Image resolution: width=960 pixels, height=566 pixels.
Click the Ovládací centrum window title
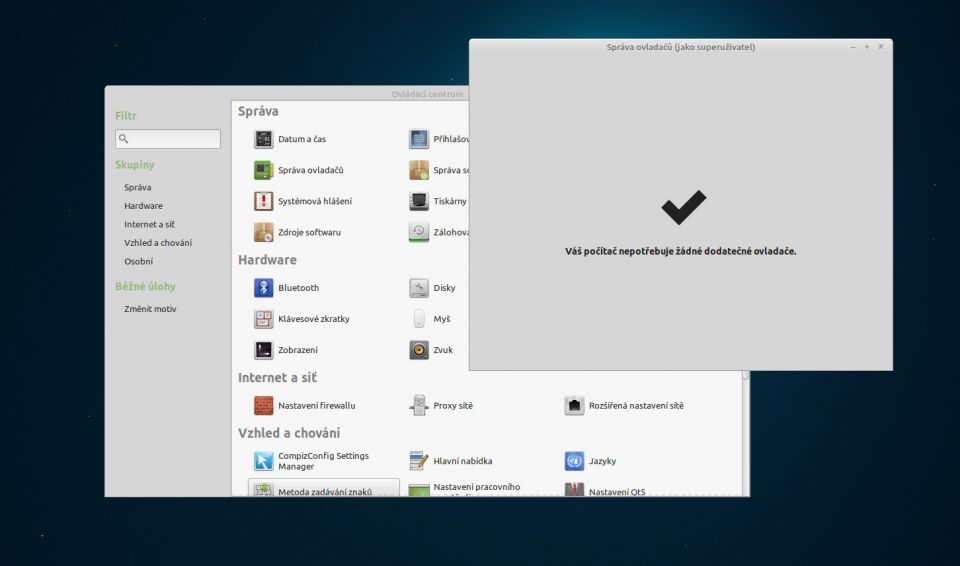(427, 94)
